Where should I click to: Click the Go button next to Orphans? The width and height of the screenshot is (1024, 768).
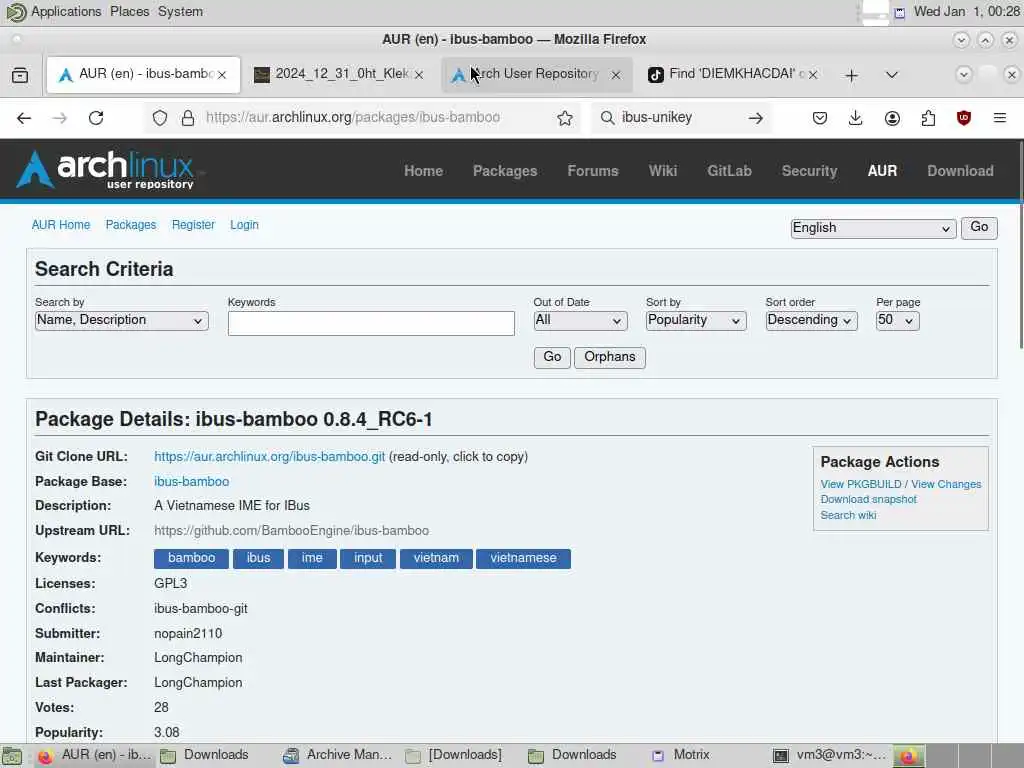(552, 357)
